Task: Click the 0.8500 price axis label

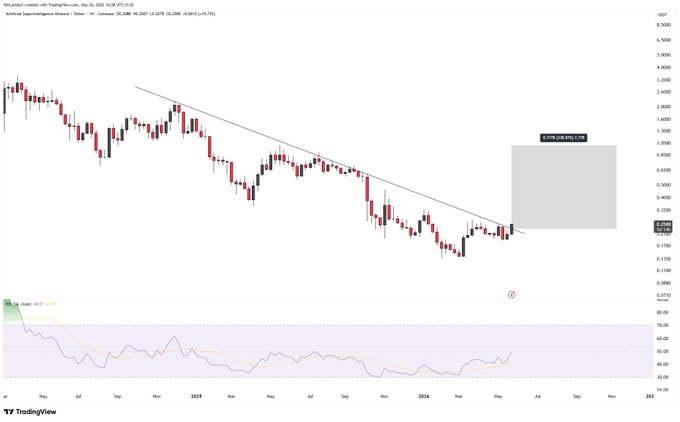Action: tap(664, 155)
